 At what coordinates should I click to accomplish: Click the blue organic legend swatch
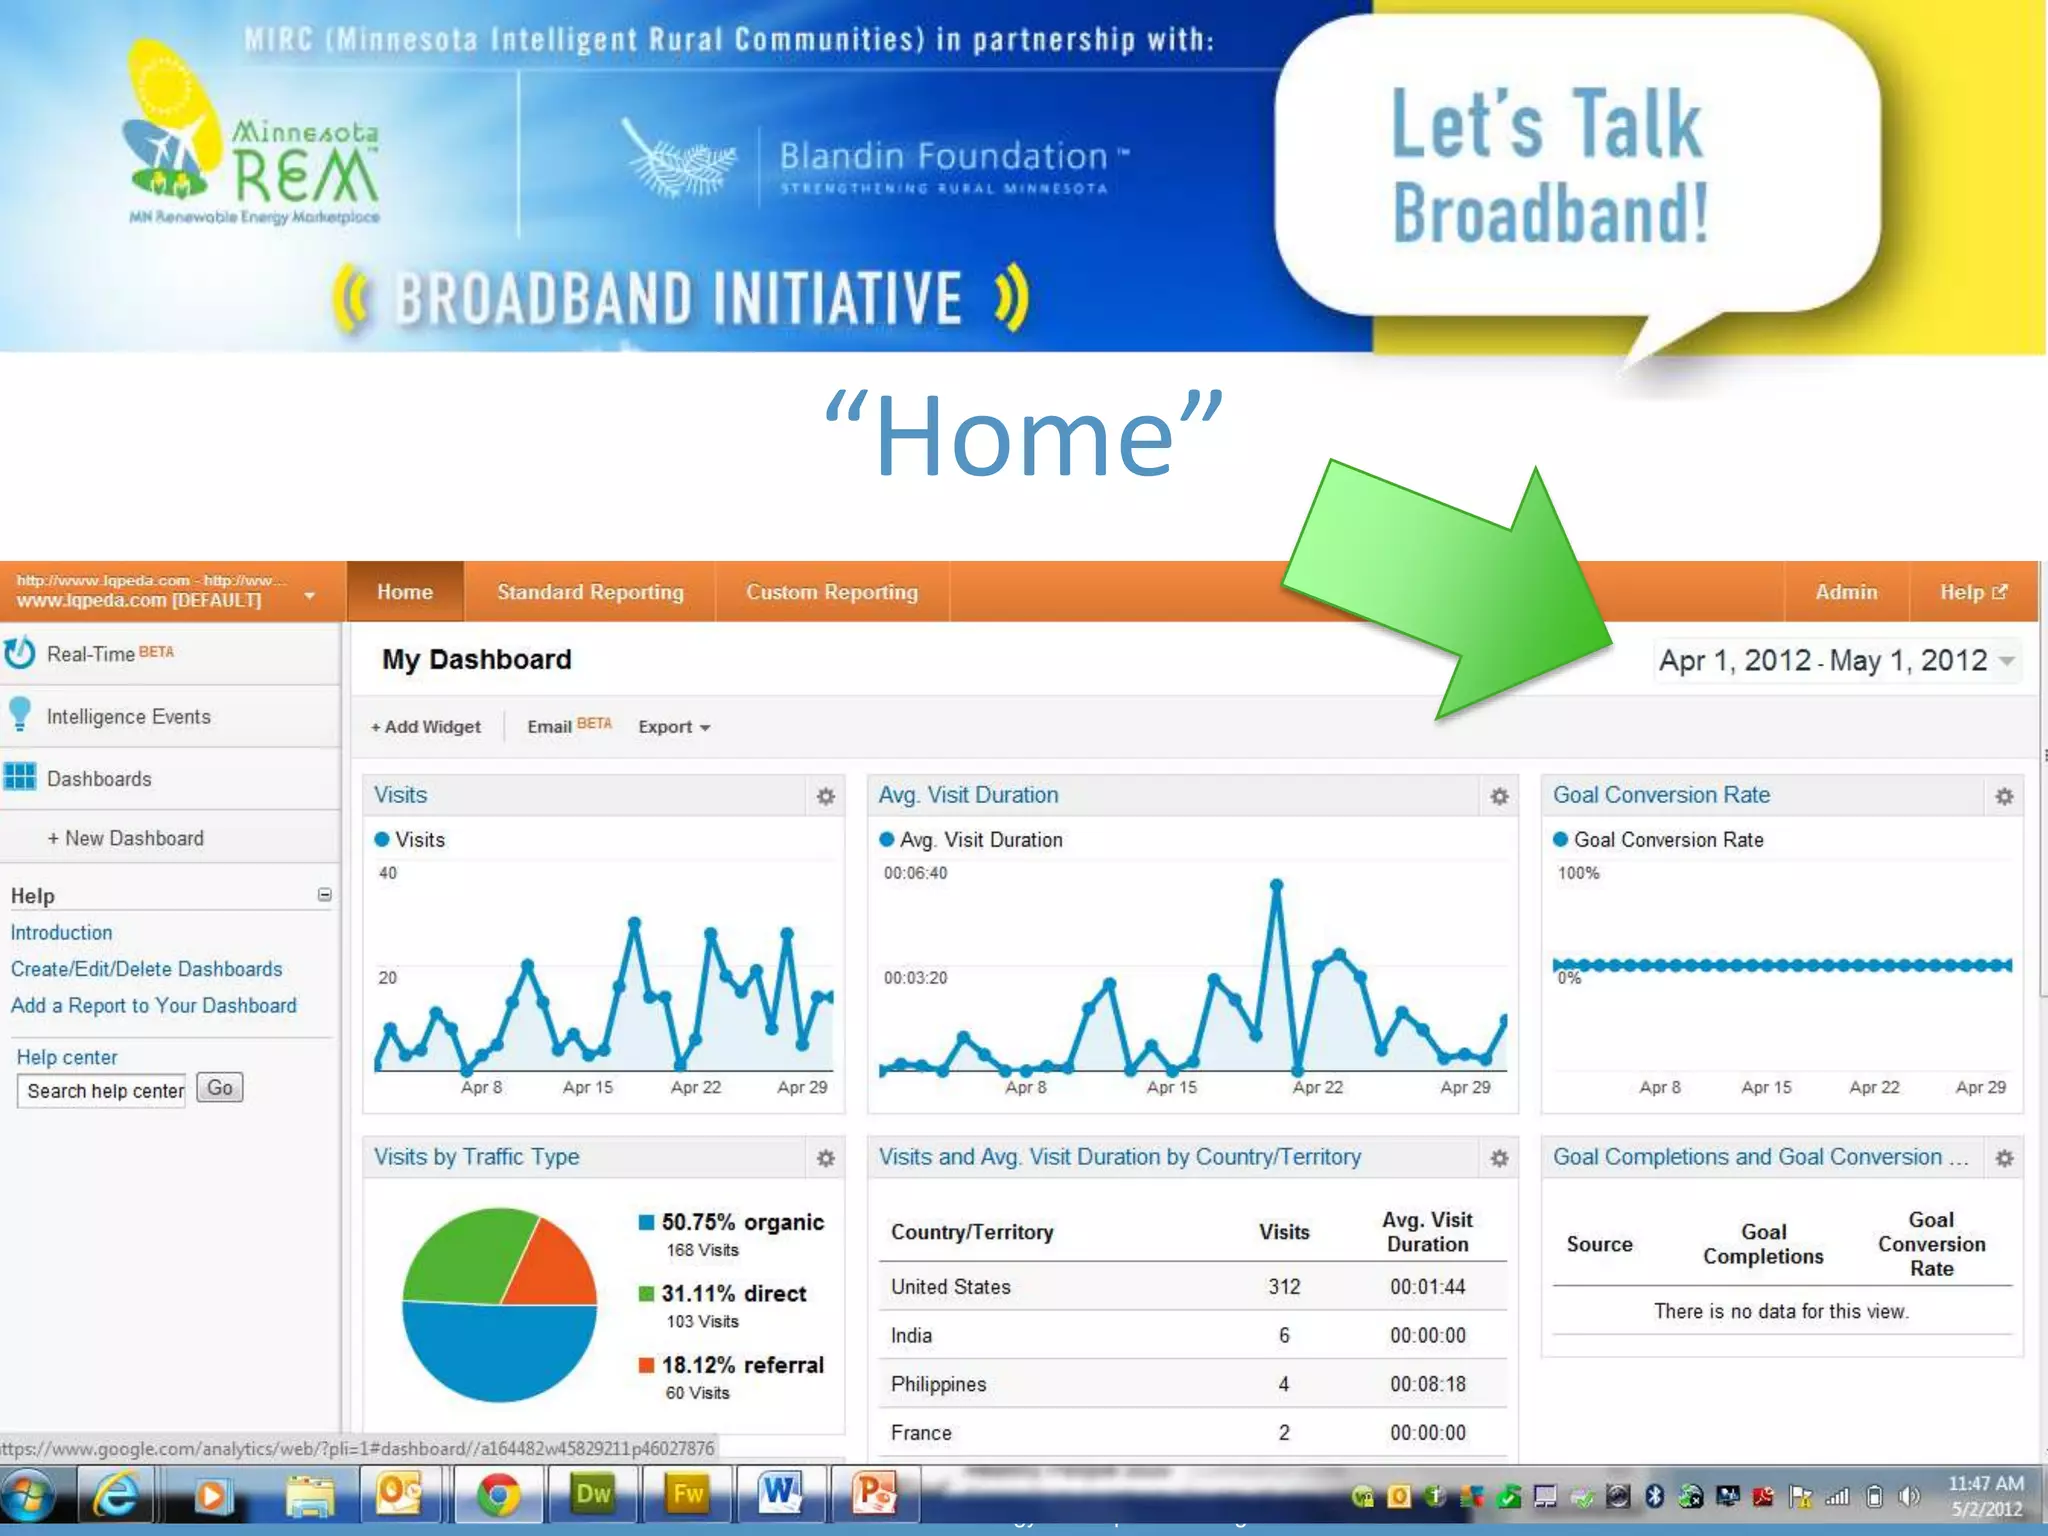point(646,1222)
